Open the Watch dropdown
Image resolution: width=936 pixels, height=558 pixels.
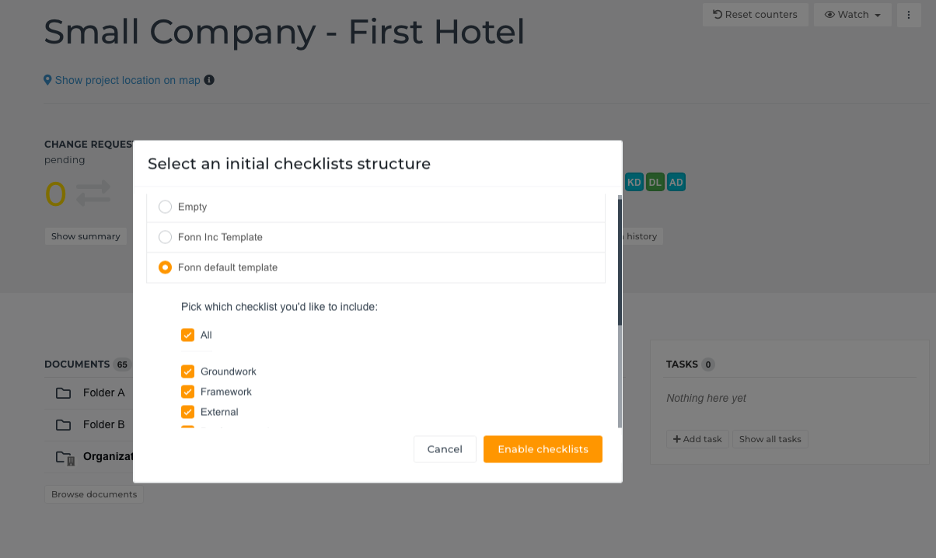[852, 15]
